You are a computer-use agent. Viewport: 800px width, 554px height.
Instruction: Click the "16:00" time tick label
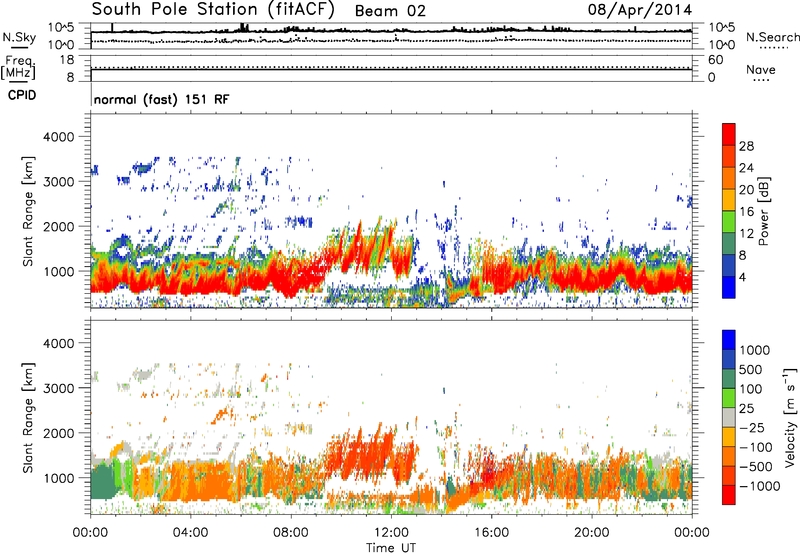click(491, 533)
